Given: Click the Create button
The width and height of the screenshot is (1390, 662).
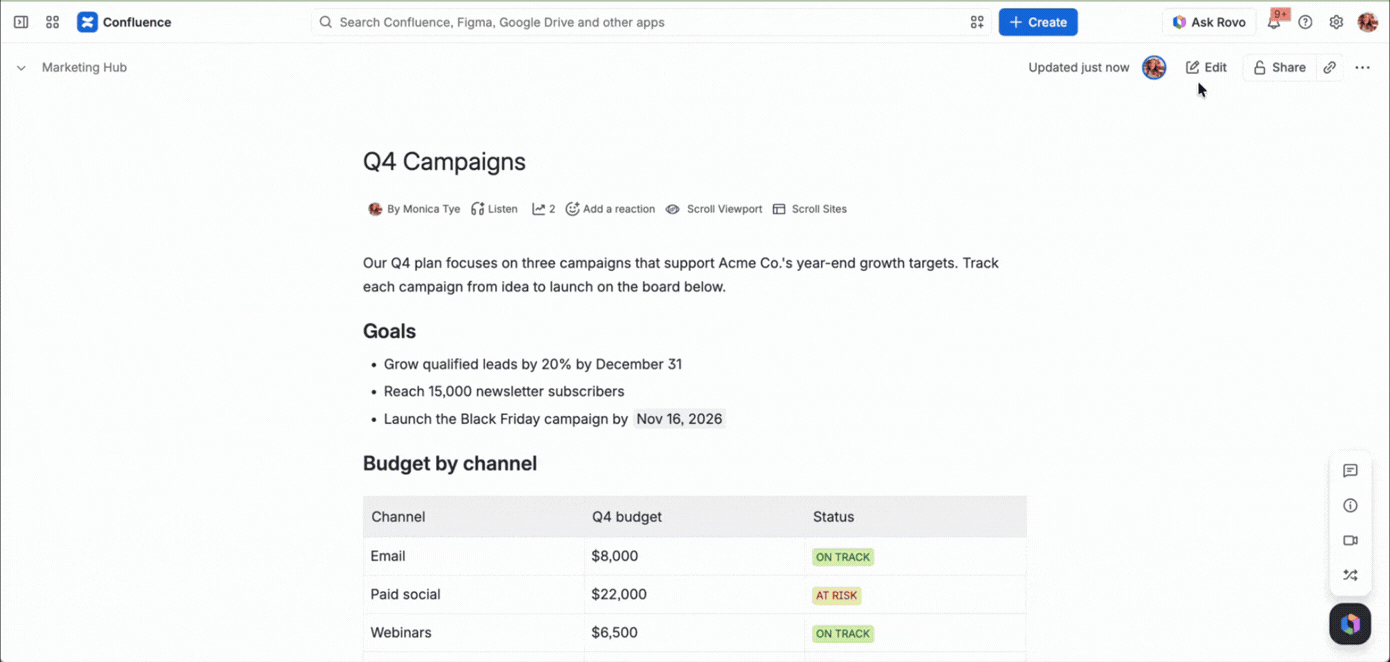Looking at the screenshot, I should pos(1038,22).
